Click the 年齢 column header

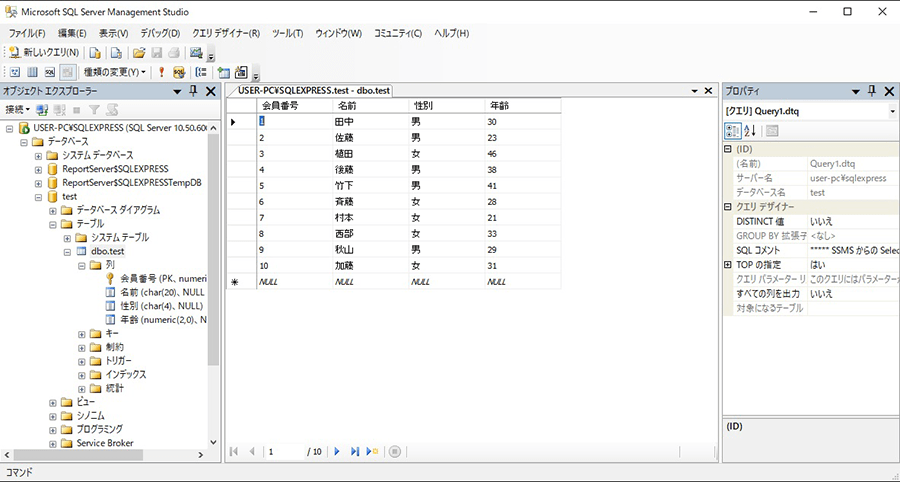pyautogui.click(x=522, y=106)
